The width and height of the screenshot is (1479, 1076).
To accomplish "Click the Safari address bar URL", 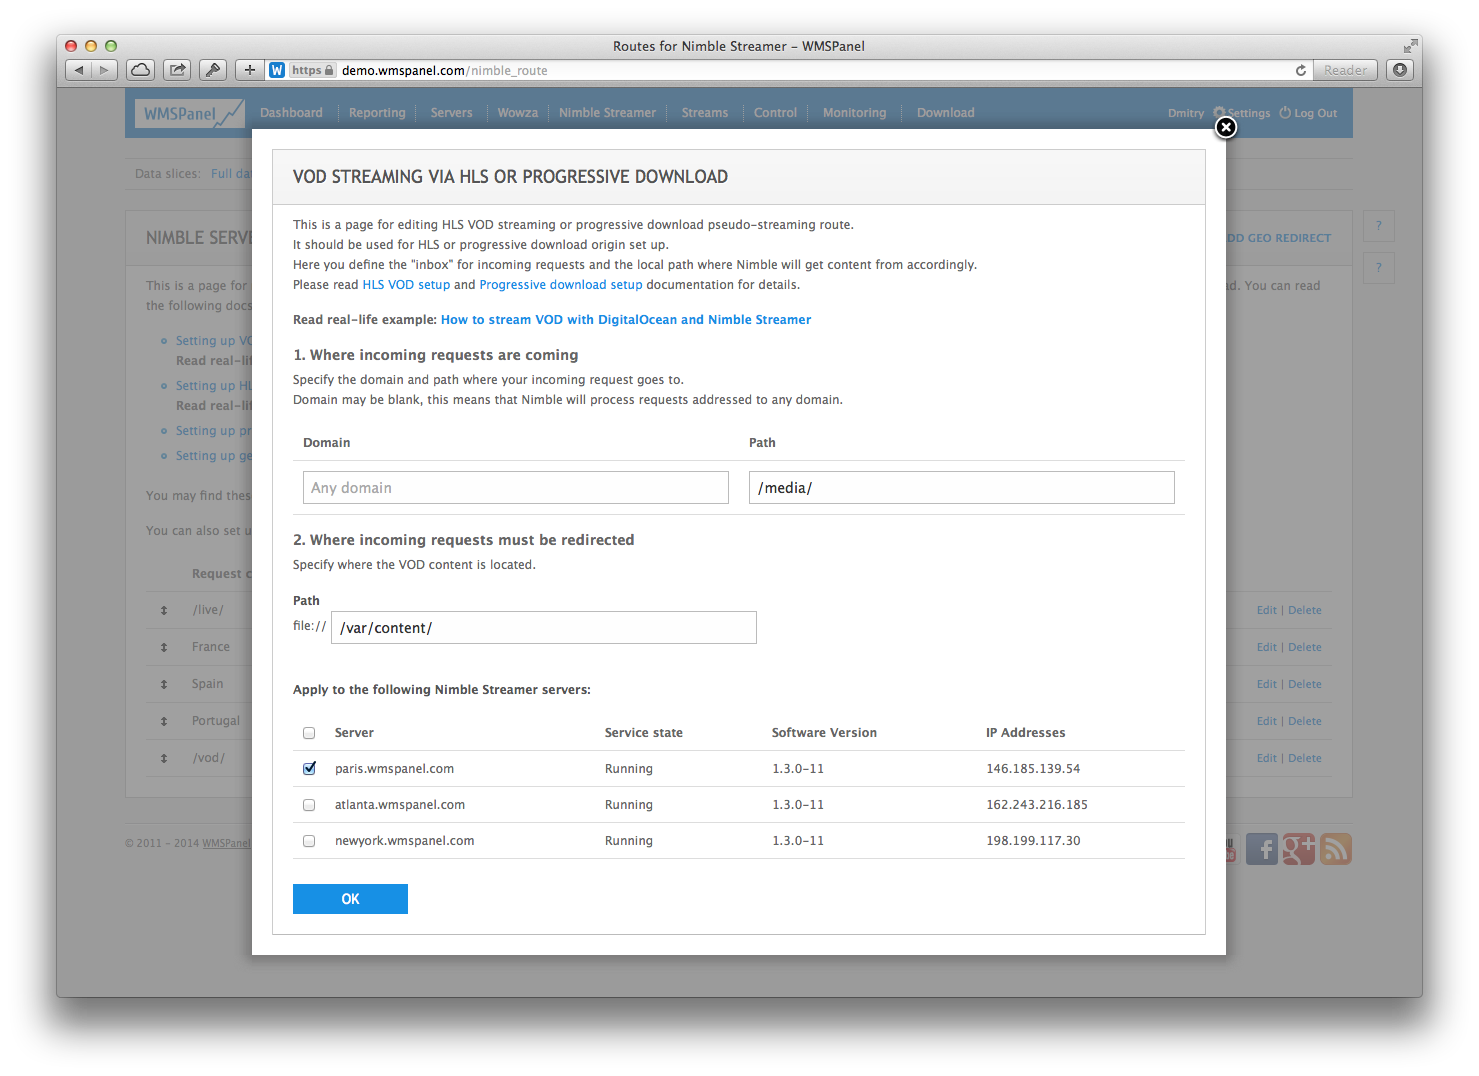I will point(444,70).
